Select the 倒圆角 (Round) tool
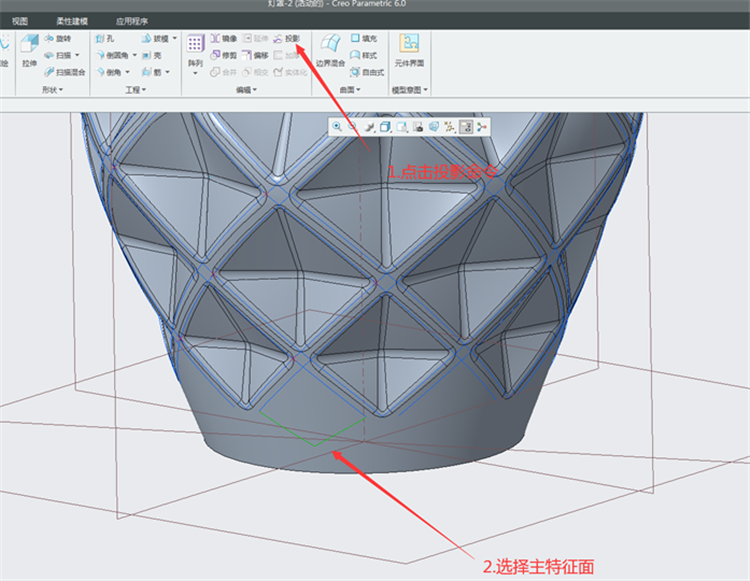Screen dimensions: 750x581 click(112, 55)
